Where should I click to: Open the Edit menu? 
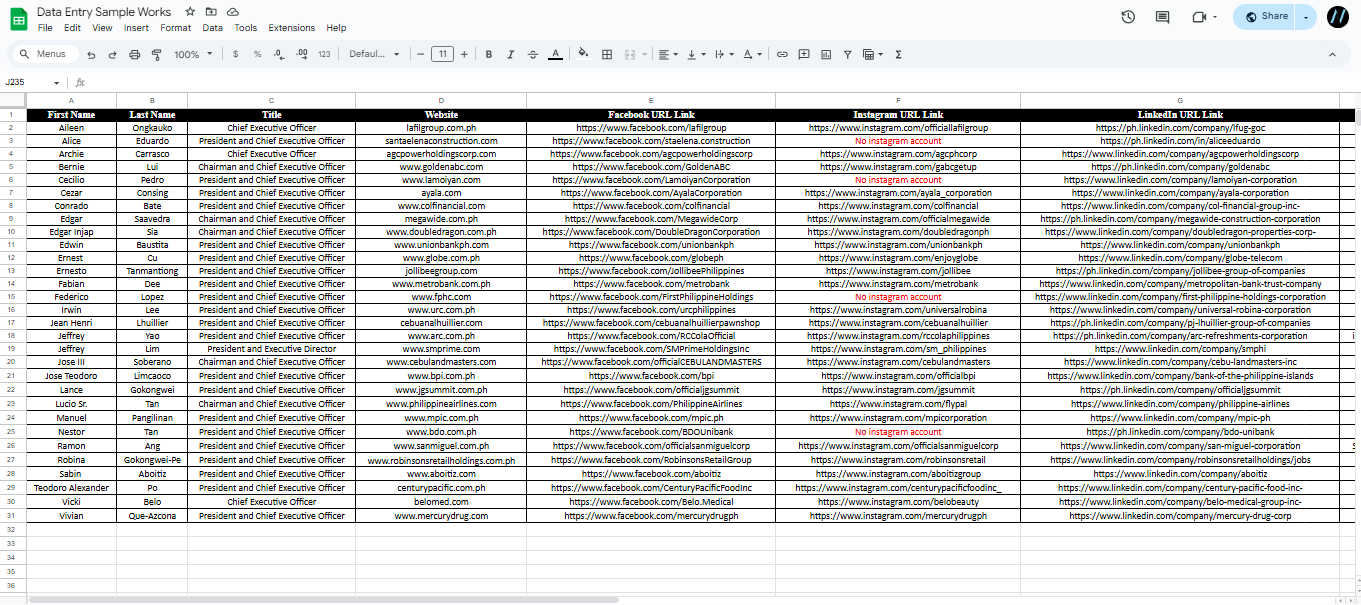(72, 28)
